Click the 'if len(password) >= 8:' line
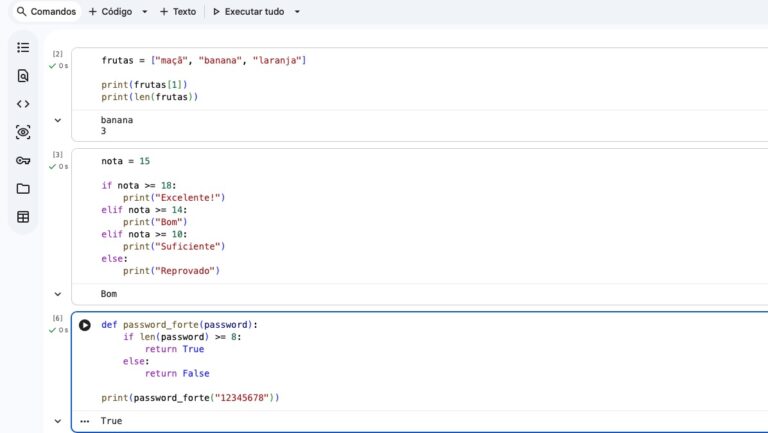 point(182,337)
